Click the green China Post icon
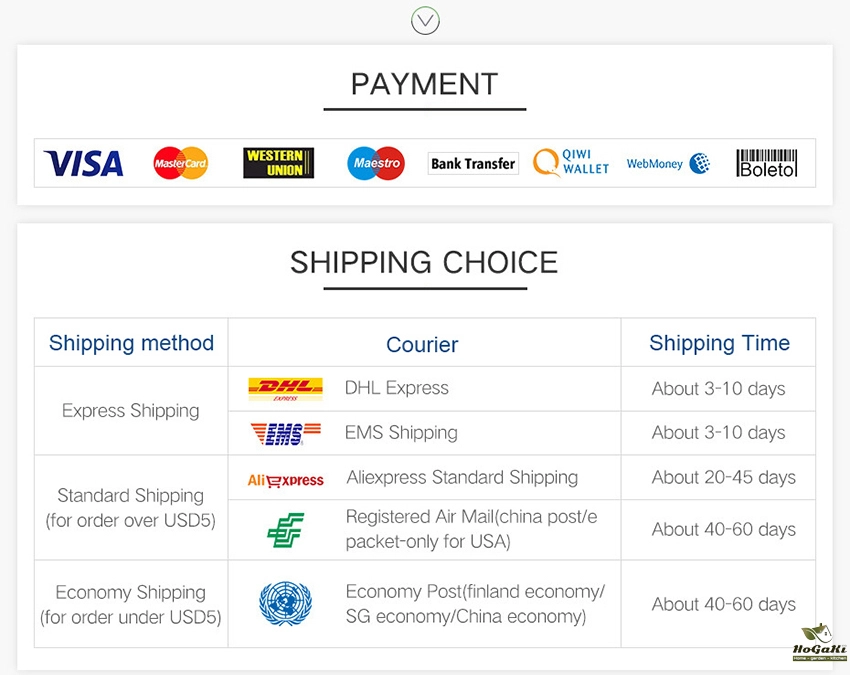Screen dimensions: 850x675 click(285, 529)
